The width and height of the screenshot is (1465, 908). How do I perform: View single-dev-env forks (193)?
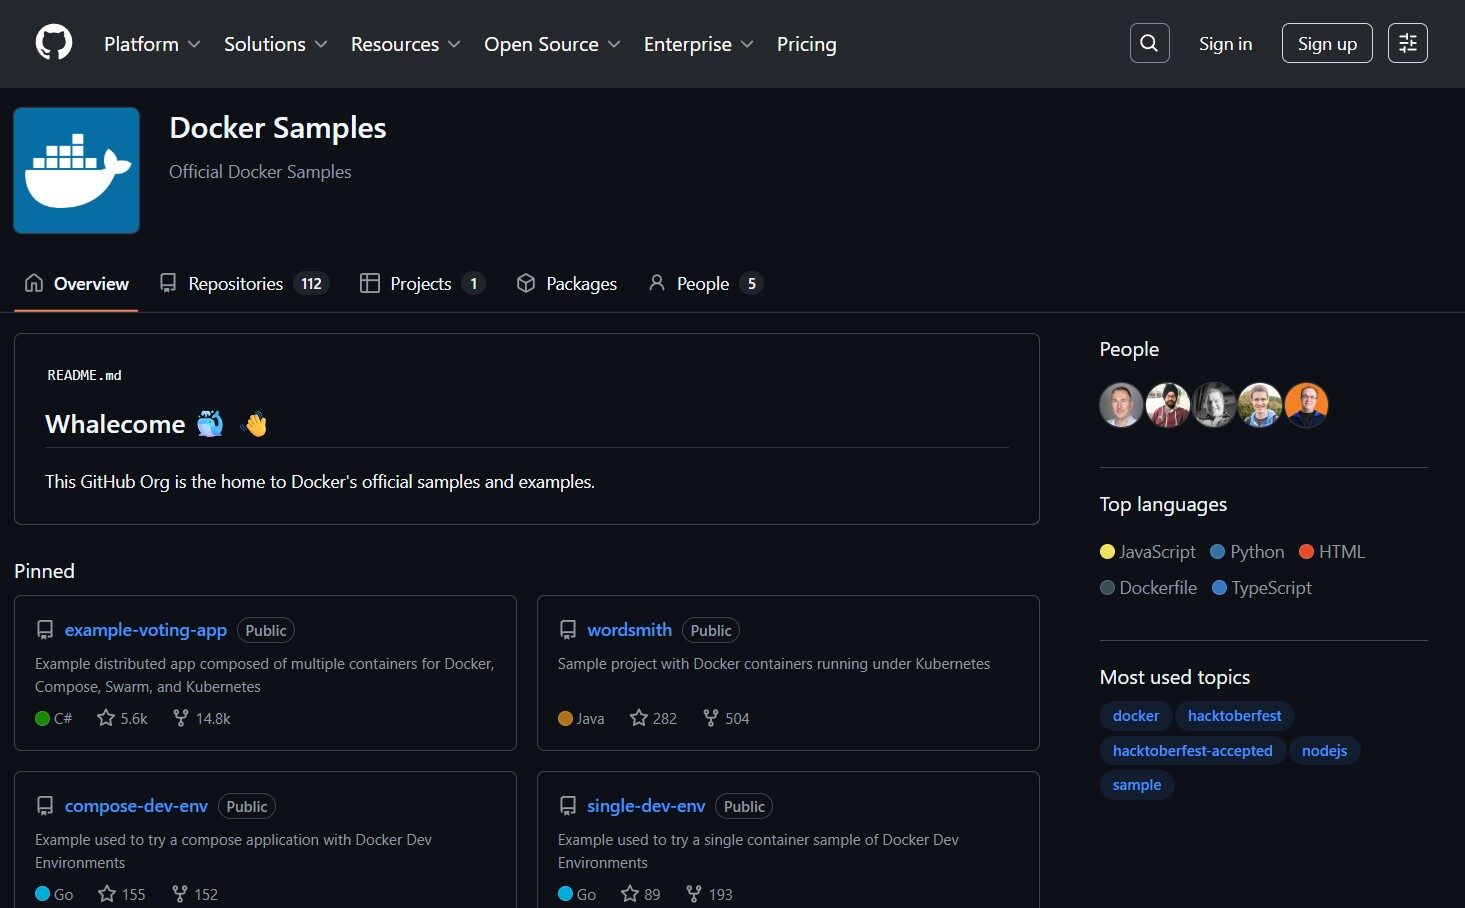709,894
